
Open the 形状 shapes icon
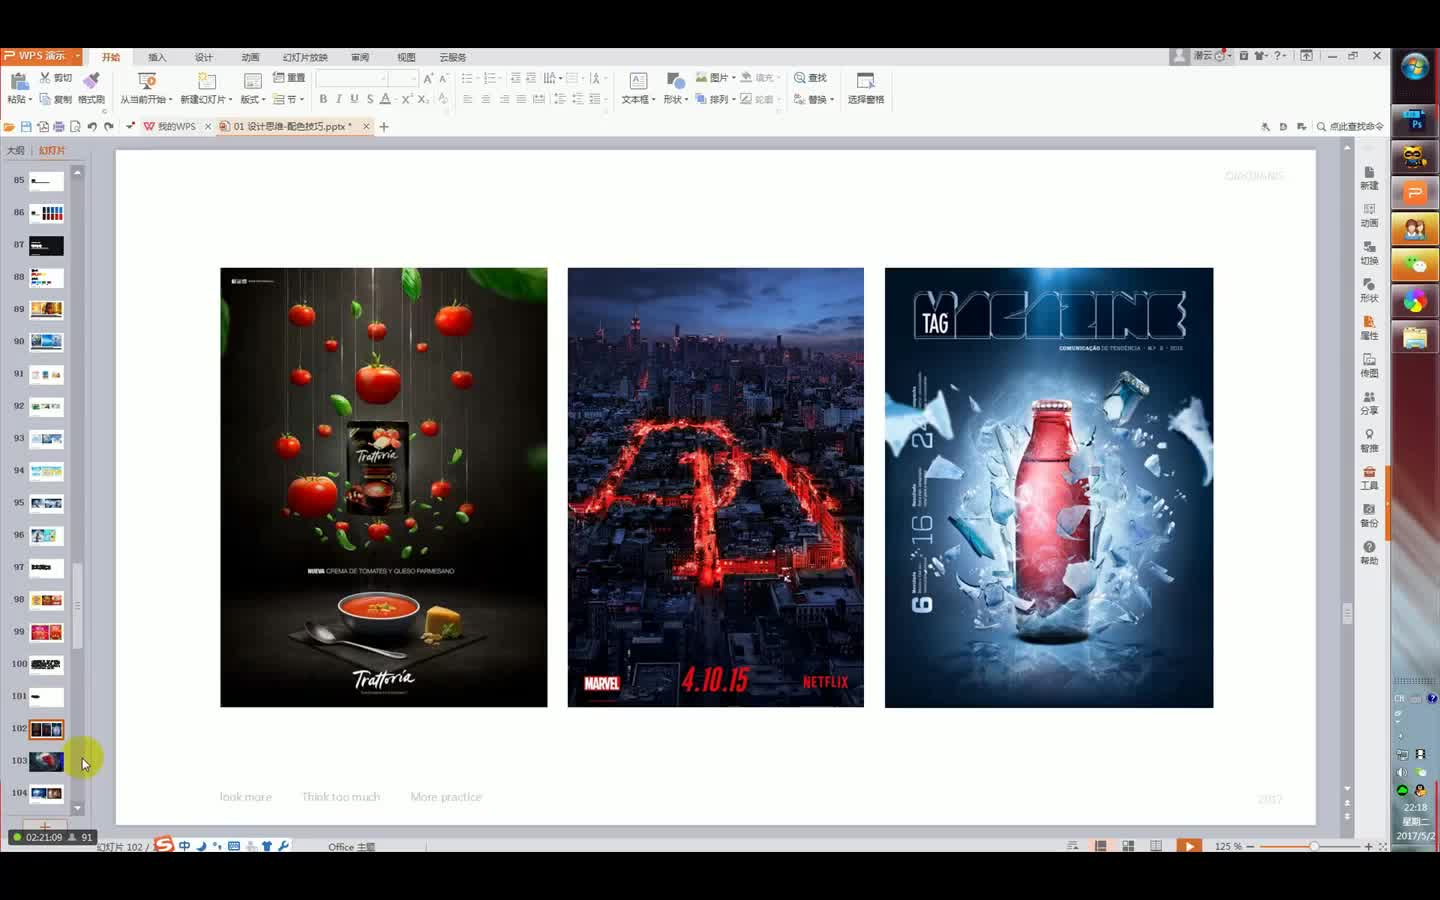675,81
